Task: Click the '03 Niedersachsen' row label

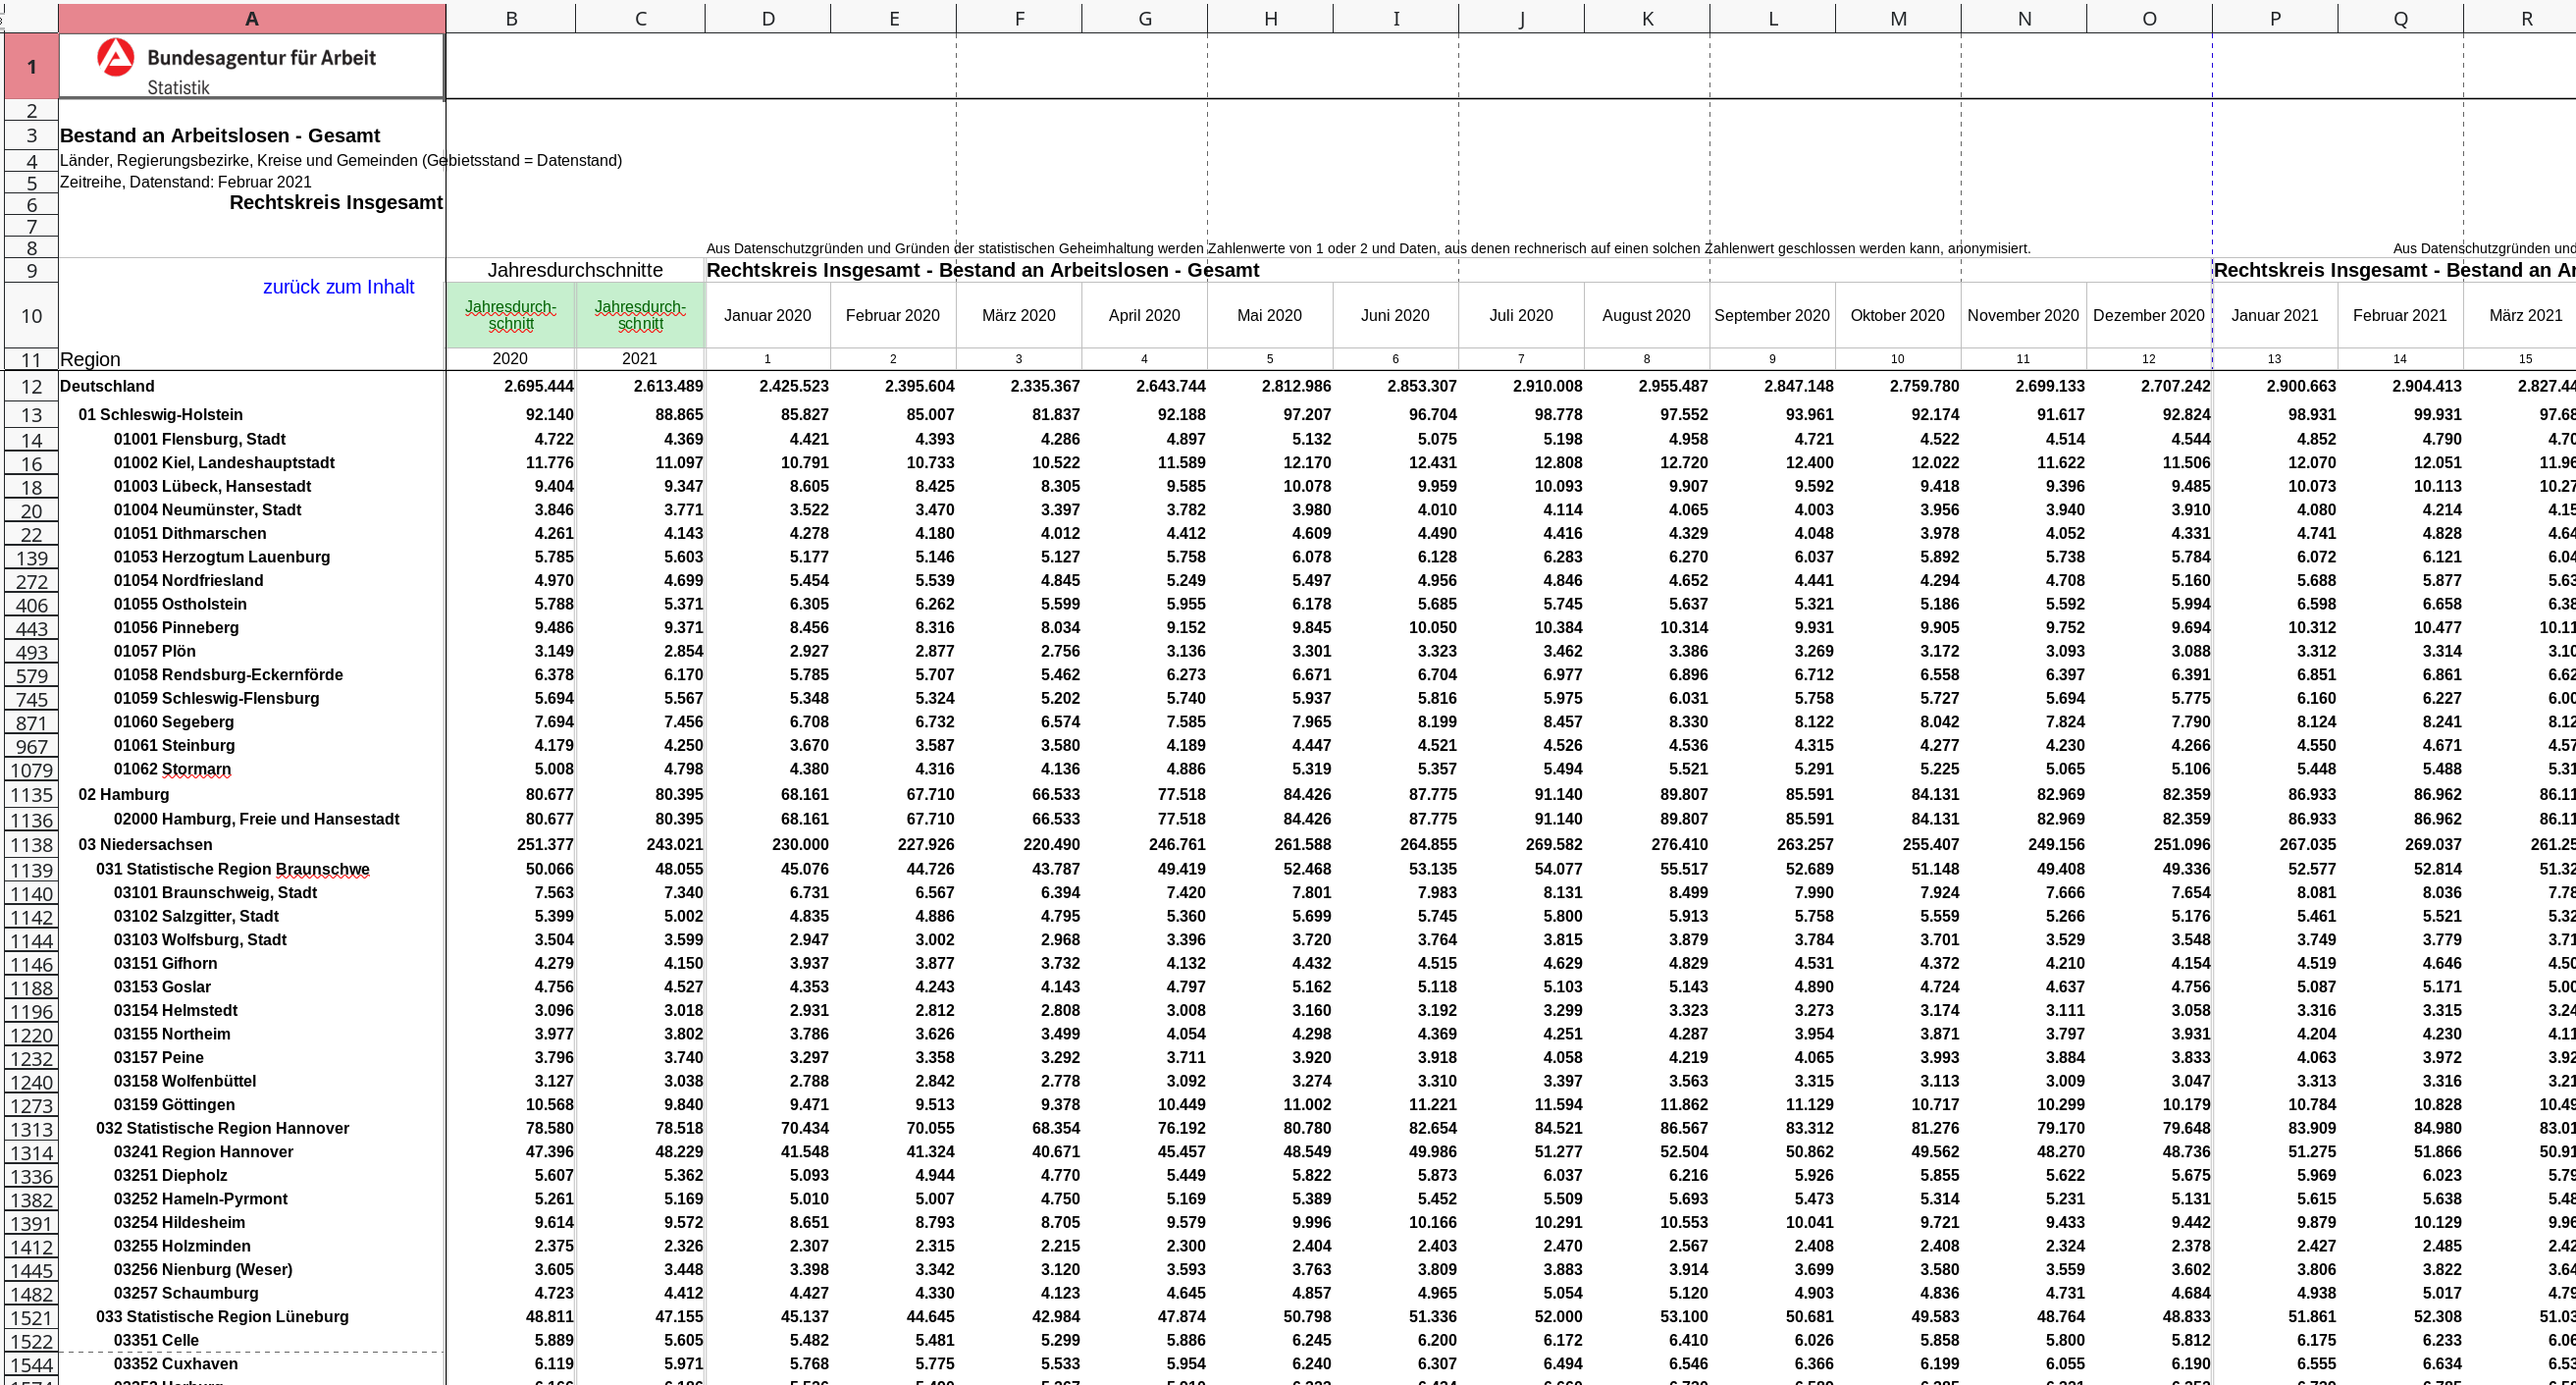Action: 145,844
